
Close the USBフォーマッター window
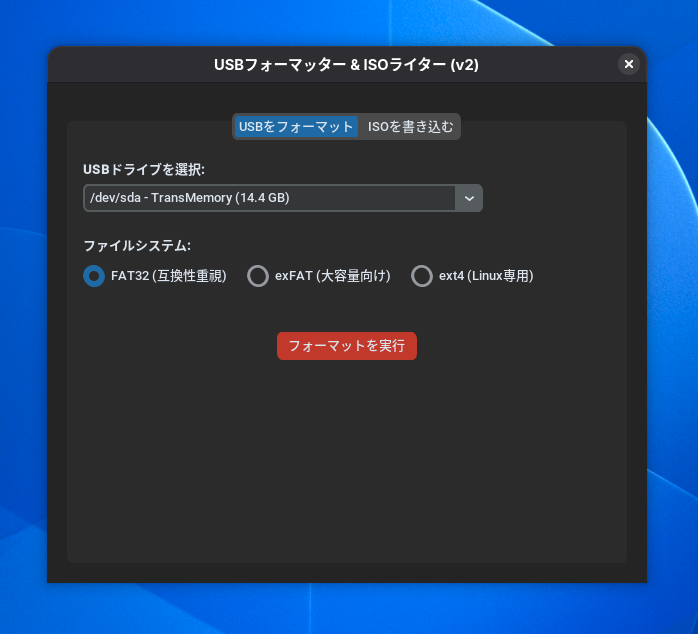pos(629,65)
